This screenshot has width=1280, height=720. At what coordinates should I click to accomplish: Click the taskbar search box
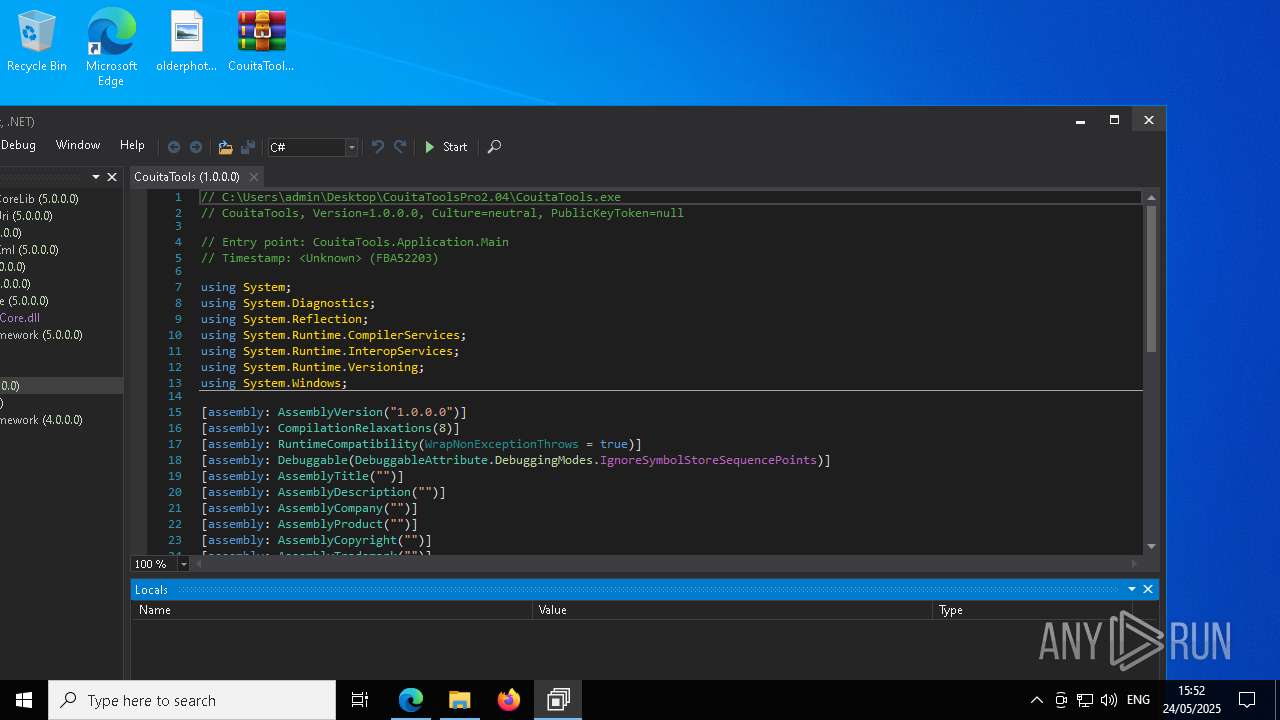coord(192,700)
